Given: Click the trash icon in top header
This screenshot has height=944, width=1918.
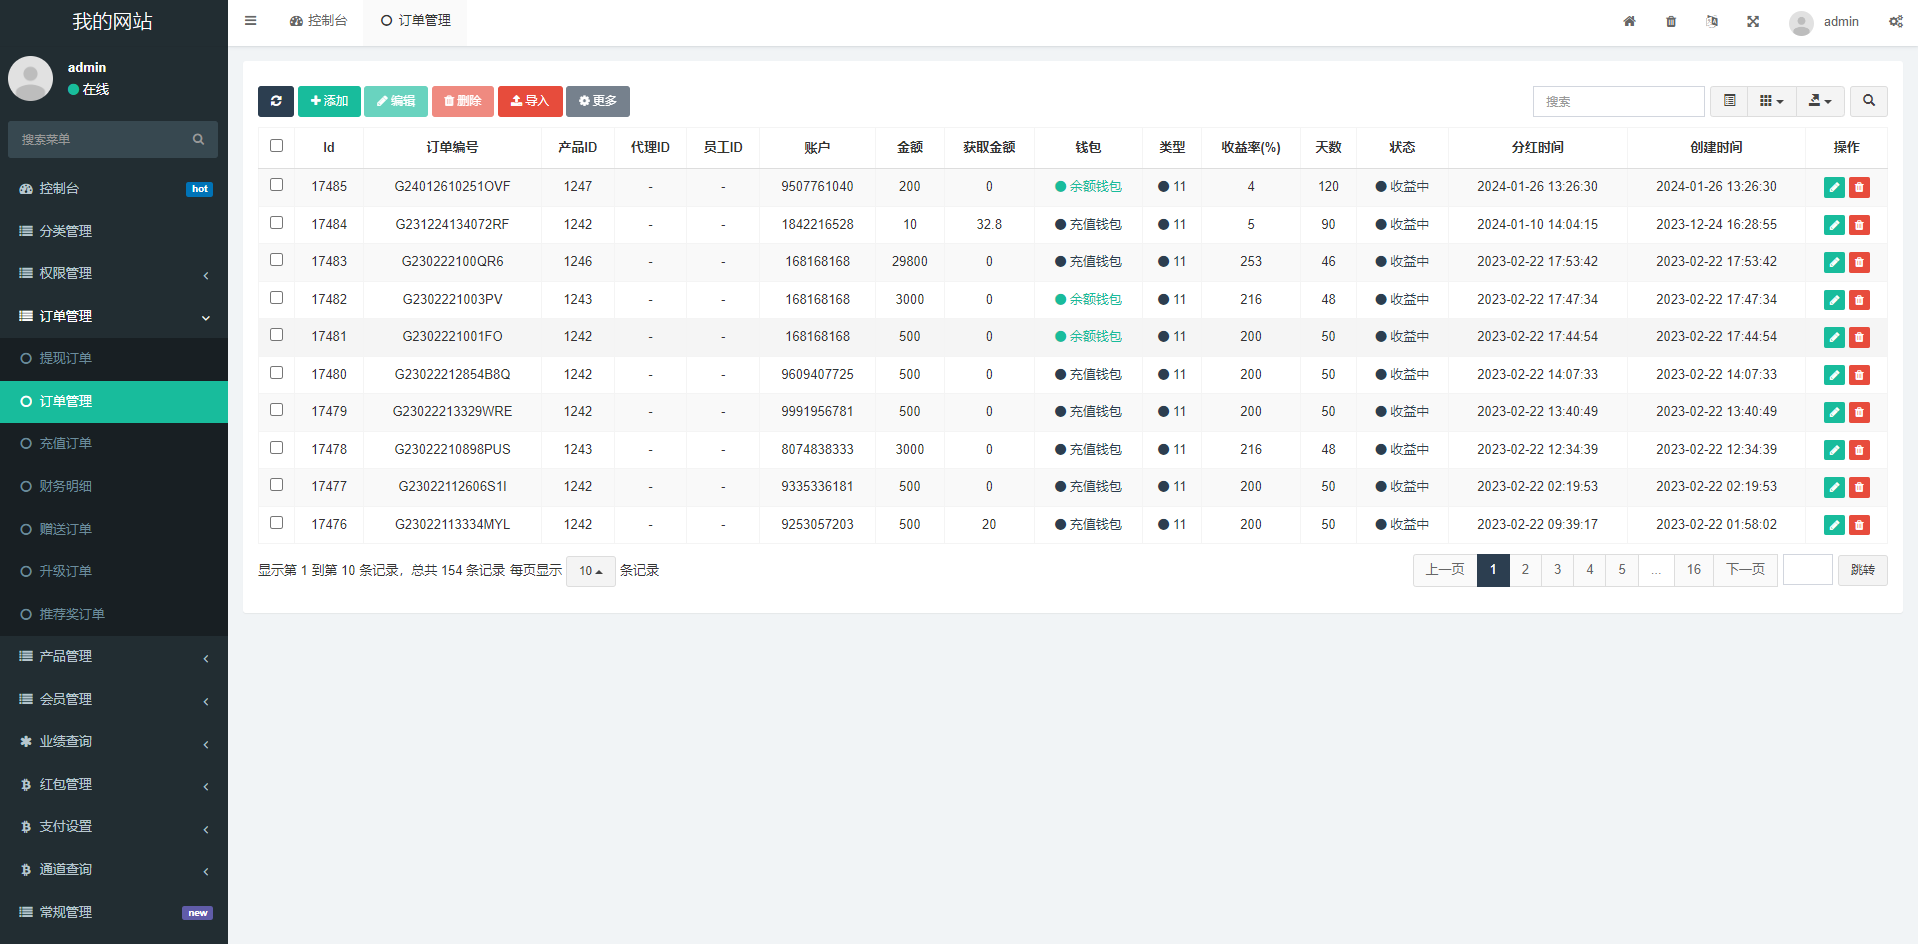Looking at the screenshot, I should pos(1671,21).
